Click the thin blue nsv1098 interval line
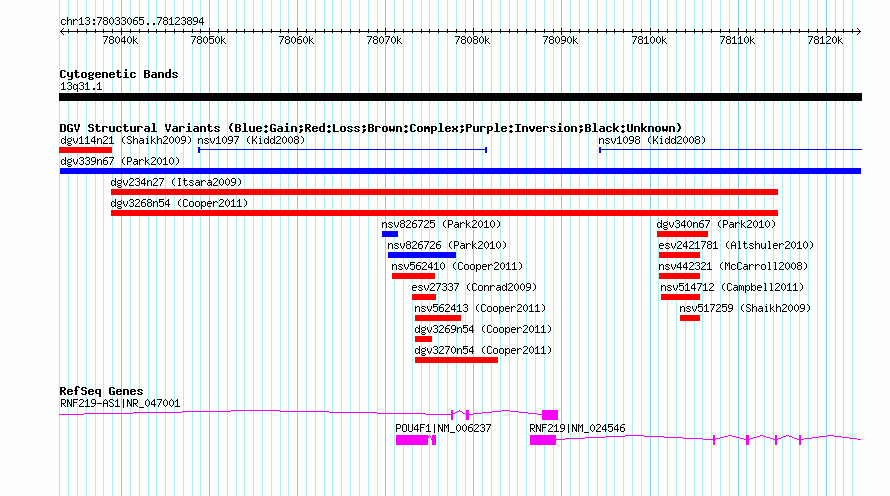 click(x=731, y=150)
